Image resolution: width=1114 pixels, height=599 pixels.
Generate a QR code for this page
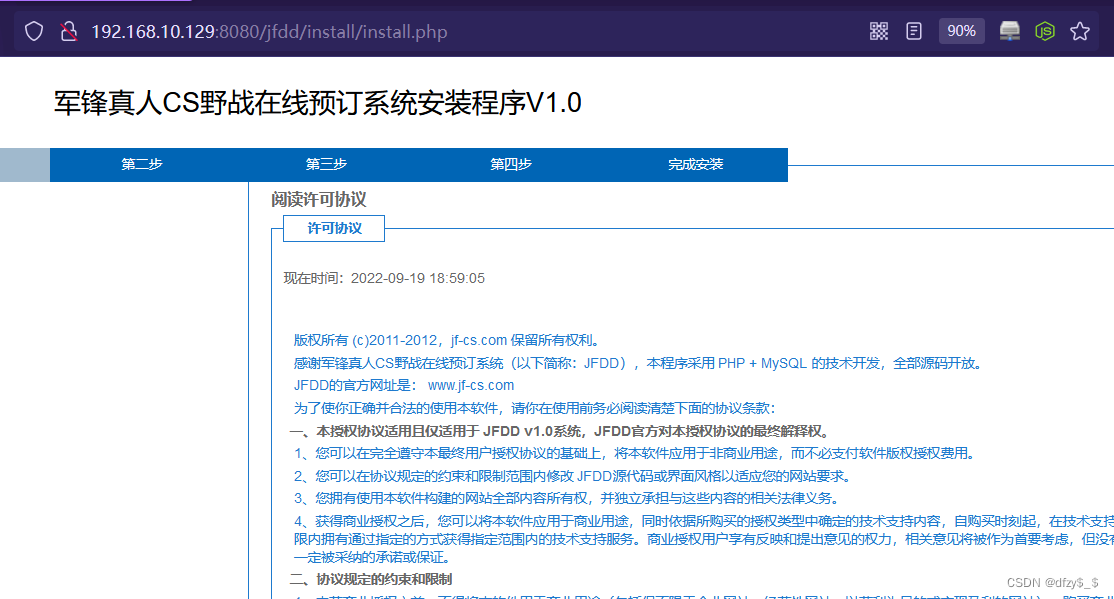(x=878, y=30)
